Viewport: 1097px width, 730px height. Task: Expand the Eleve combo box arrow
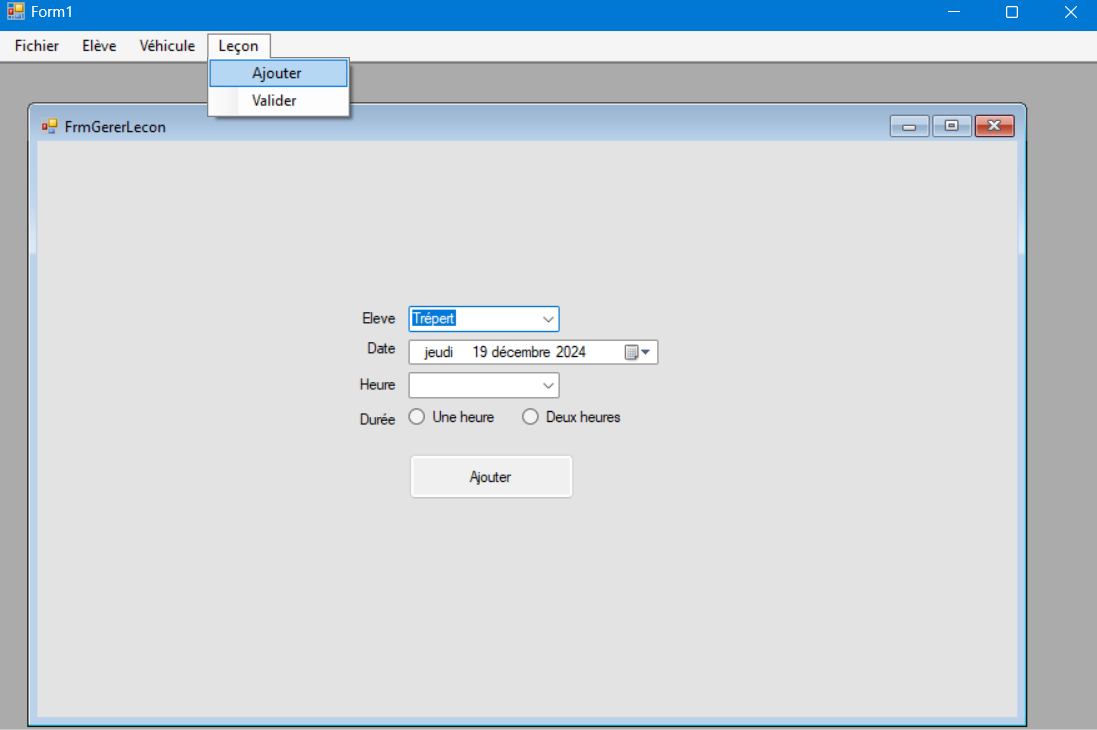548,319
